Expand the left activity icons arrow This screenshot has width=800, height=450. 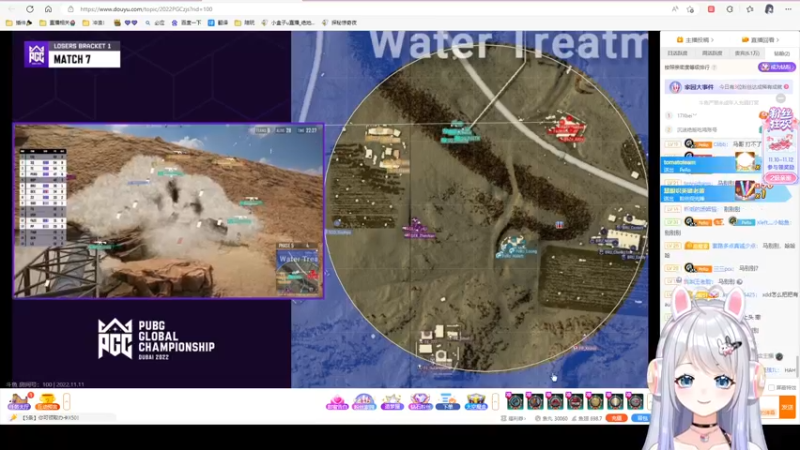(x=66, y=402)
